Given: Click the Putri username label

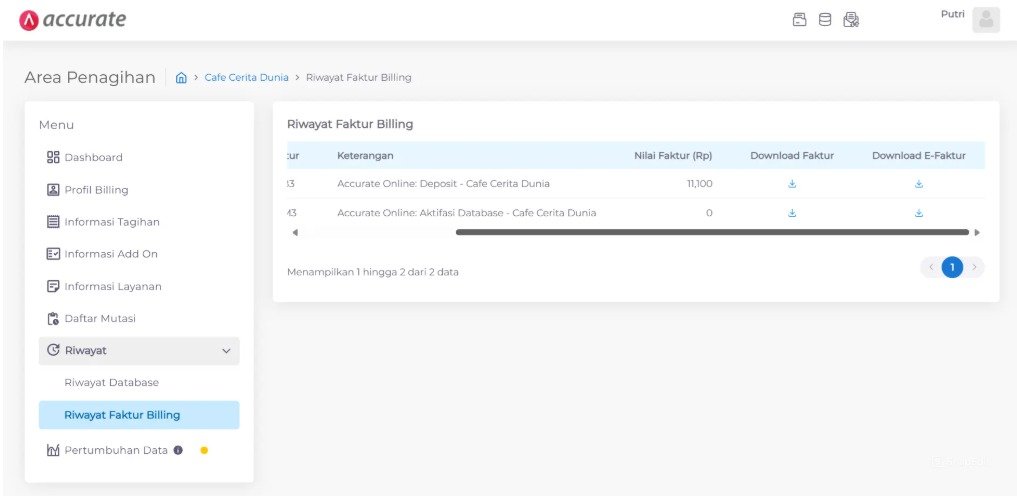Looking at the screenshot, I should pyautogui.click(x=953, y=14).
